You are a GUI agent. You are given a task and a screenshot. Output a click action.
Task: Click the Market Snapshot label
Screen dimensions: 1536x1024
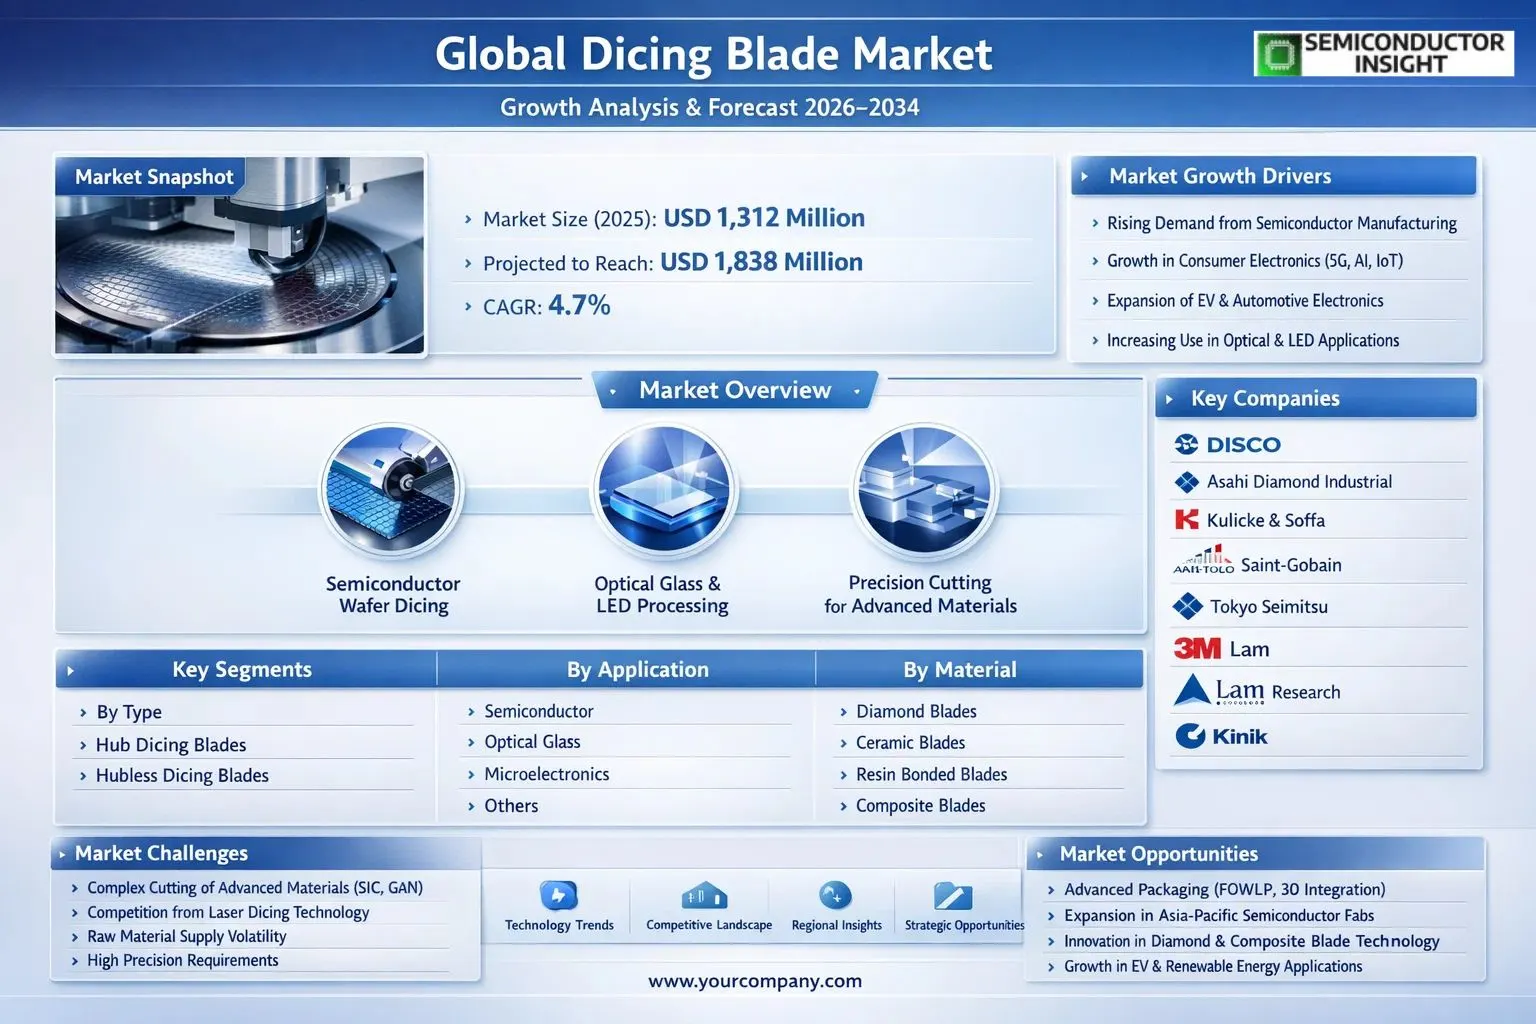(154, 177)
